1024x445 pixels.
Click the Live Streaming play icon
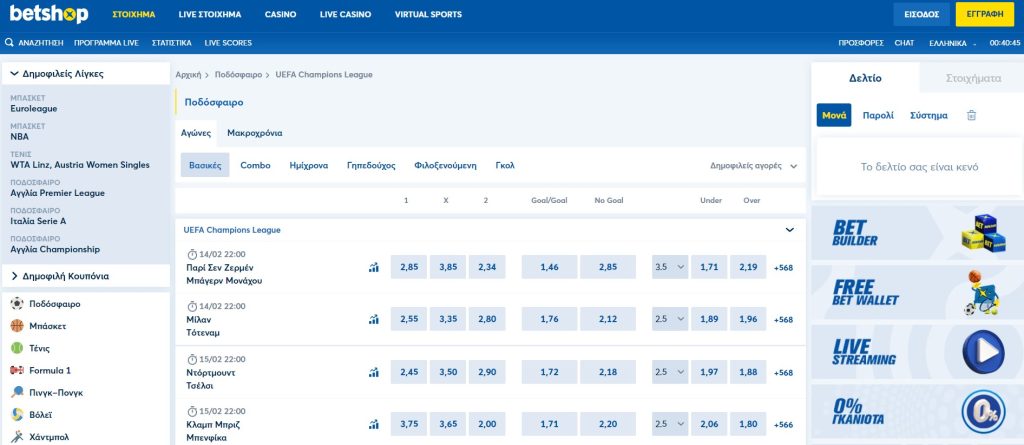point(983,352)
